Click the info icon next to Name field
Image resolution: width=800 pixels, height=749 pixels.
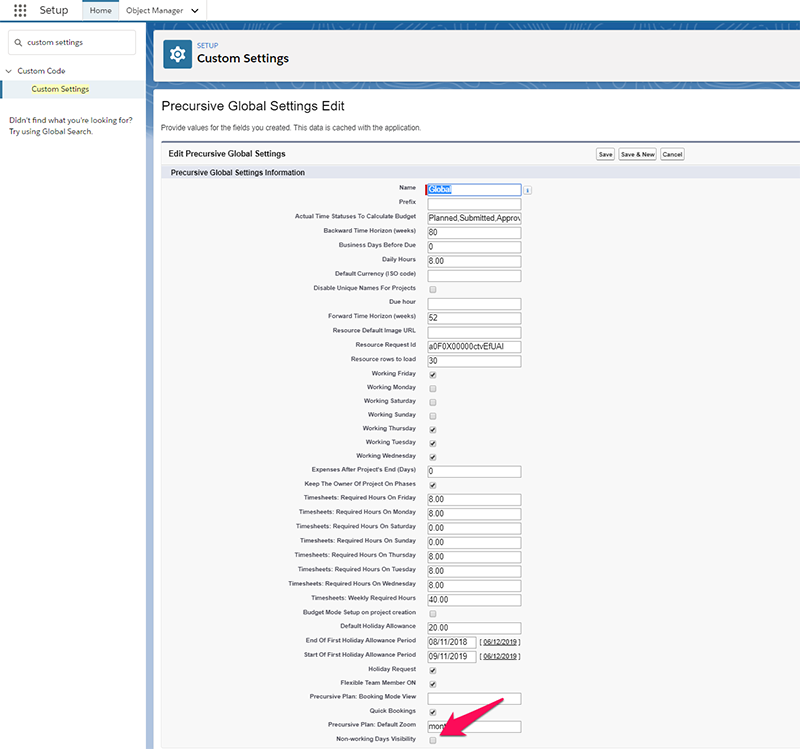click(x=528, y=190)
